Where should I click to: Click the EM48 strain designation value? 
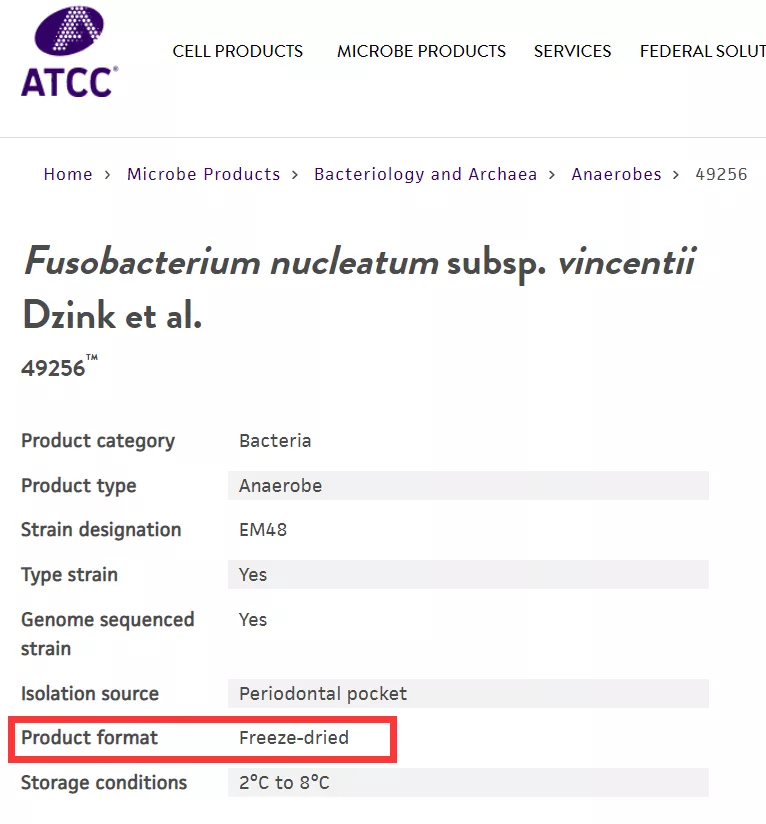pyautogui.click(x=263, y=530)
